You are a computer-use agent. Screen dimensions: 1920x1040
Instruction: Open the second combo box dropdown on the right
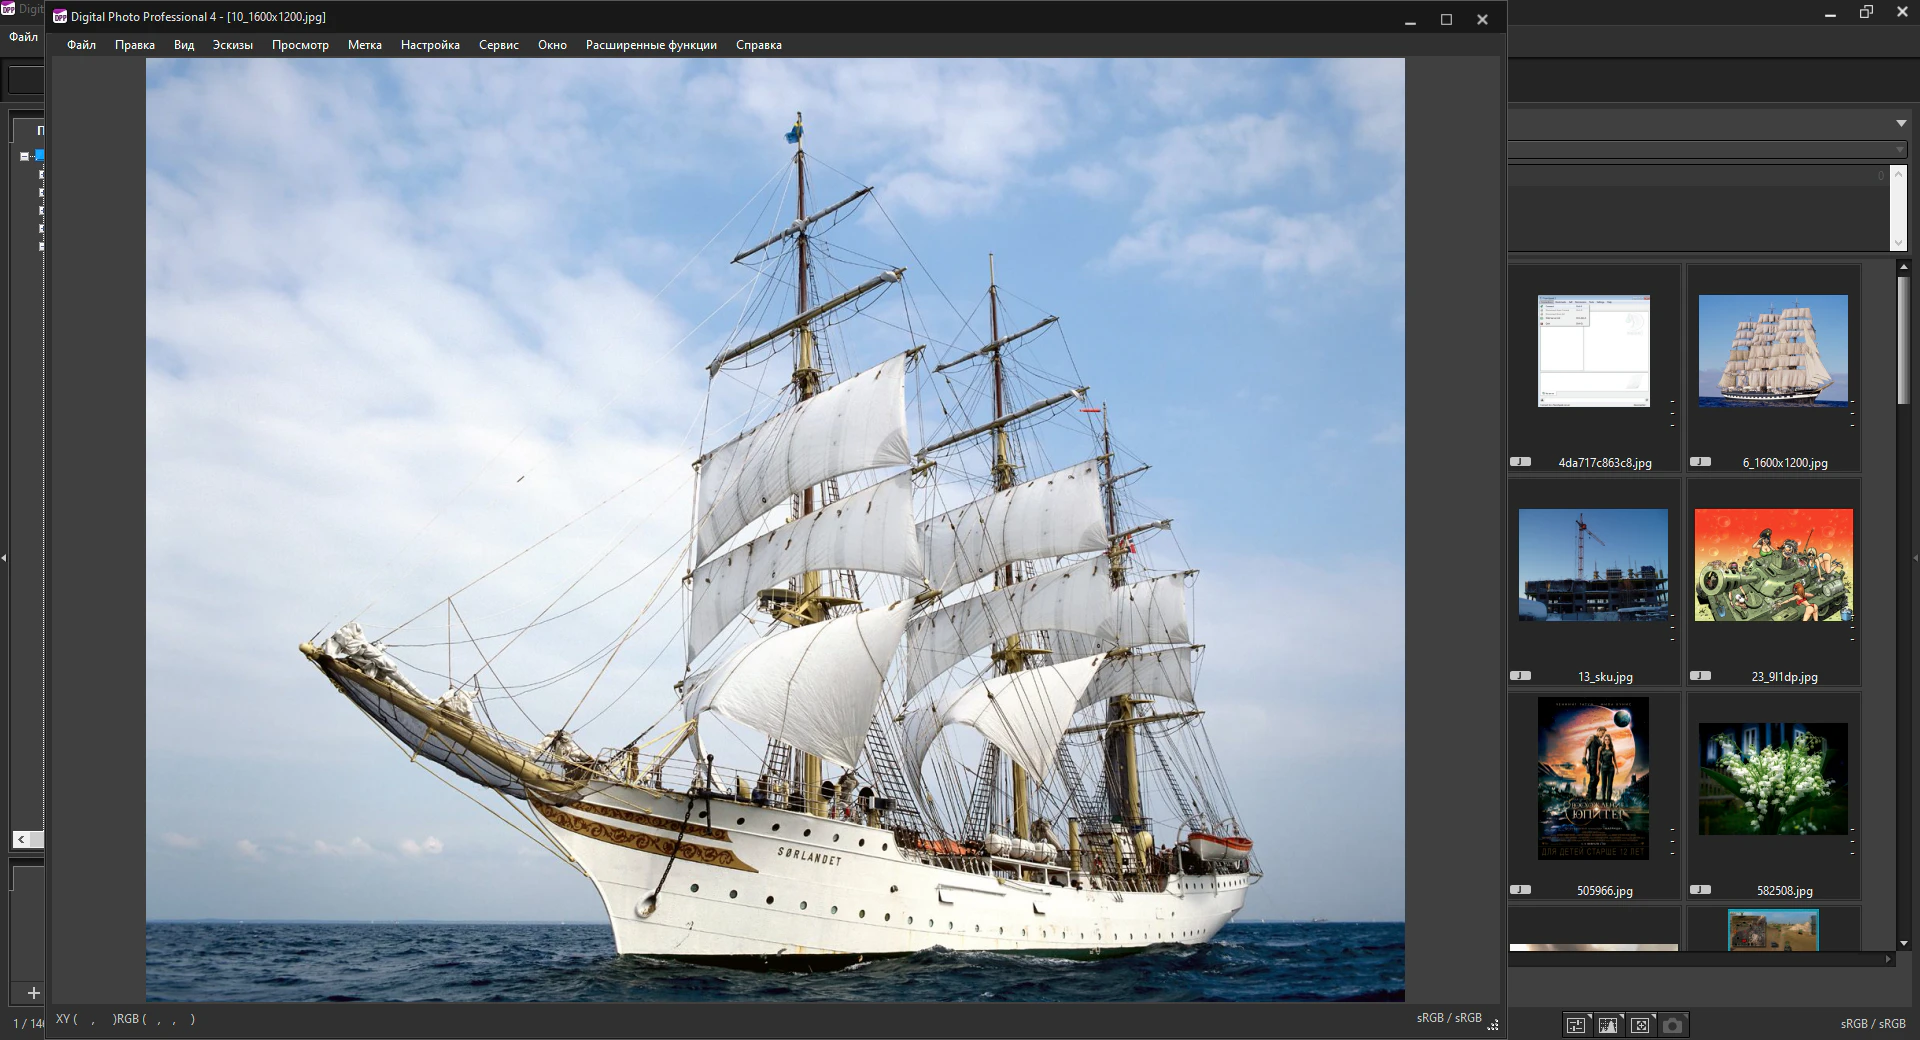pyautogui.click(x=1897, y=151)
